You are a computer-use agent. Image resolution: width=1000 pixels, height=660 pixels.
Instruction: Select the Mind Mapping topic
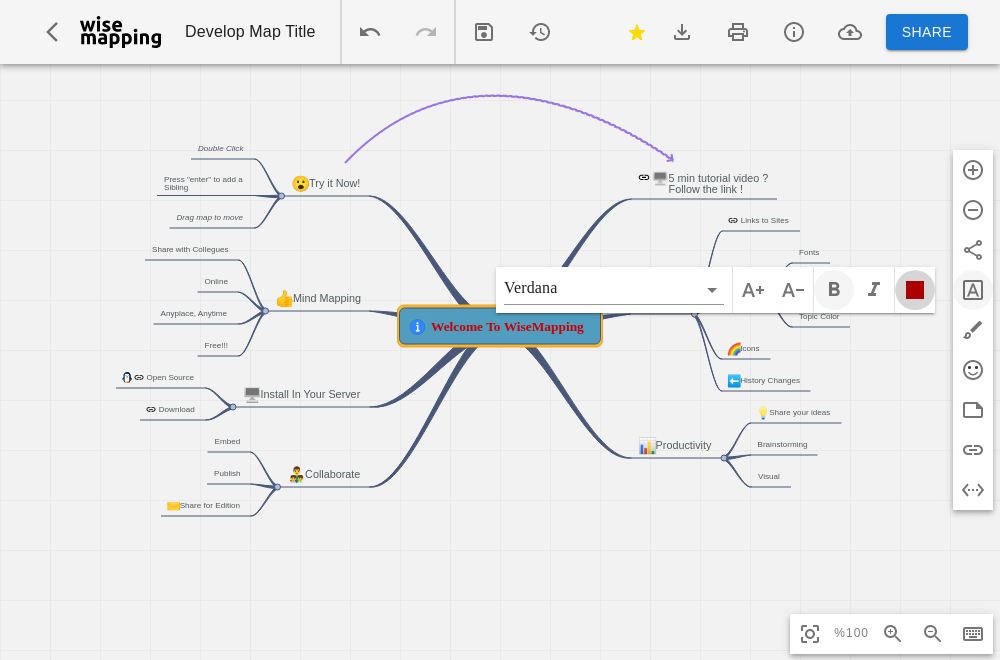pyautogui.click(x=327, y=298)
